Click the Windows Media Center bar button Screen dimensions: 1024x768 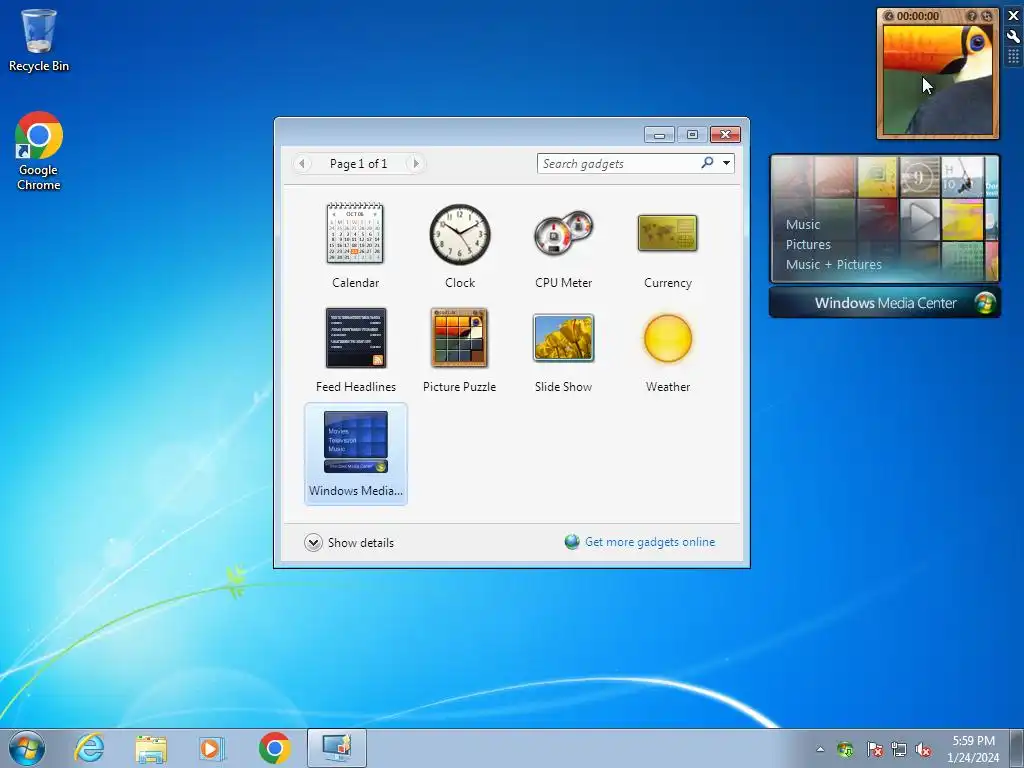pyautogui.click(x=885, y=303)
